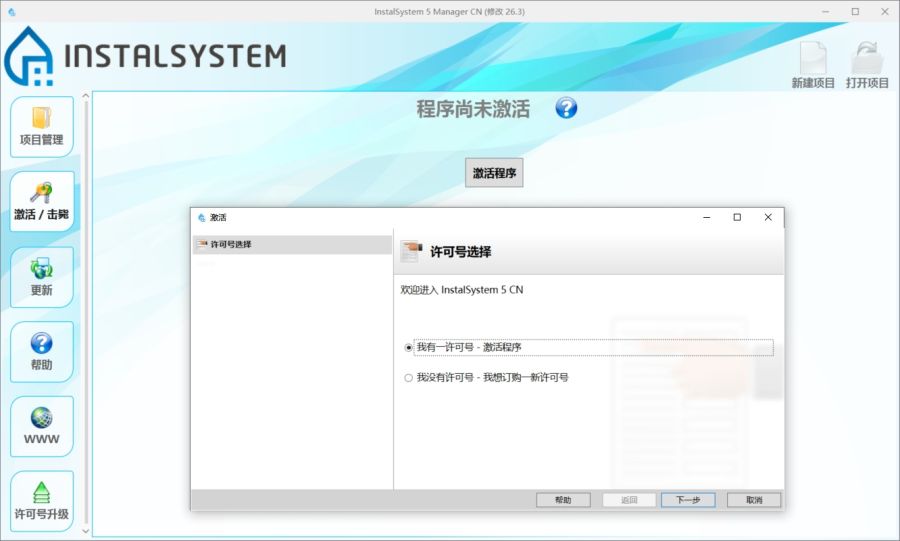Screen dimensions: 900x541
Task: Select the 激活 / 击毙 keys icon
Action: [x=41, y=201]
